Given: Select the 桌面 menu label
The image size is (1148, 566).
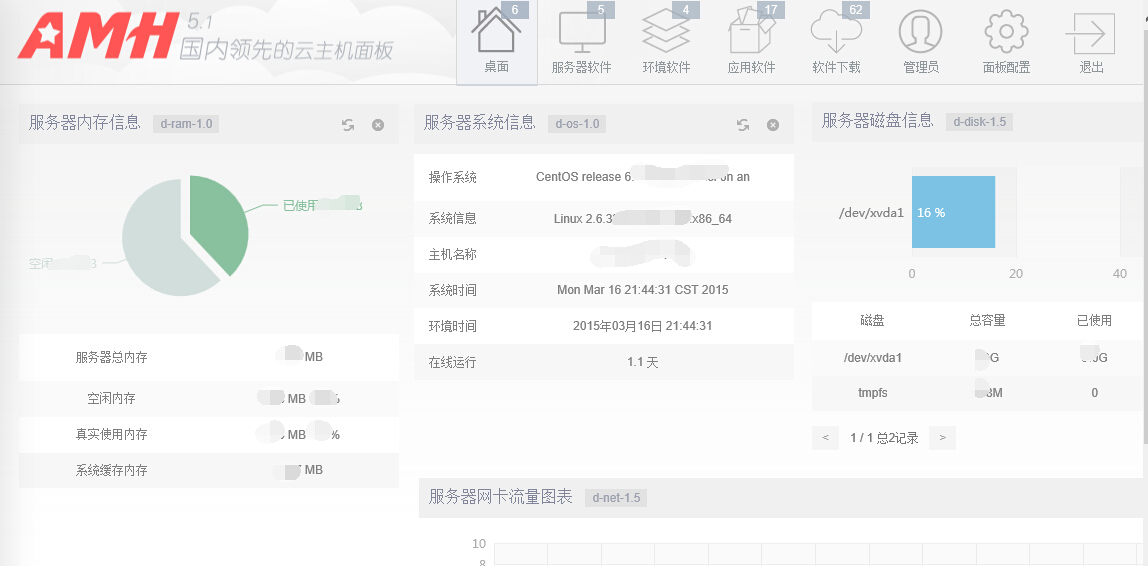Looking at the screenshot, I should point(496,67).
